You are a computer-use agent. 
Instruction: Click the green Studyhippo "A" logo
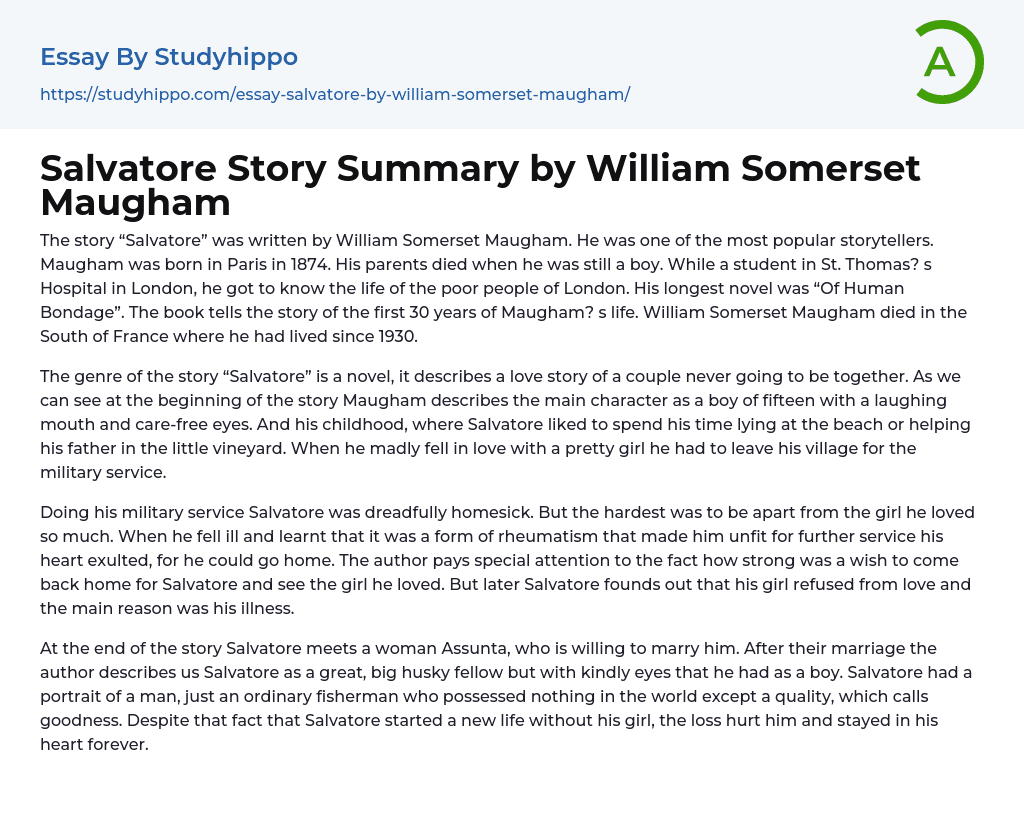(948, 62)
